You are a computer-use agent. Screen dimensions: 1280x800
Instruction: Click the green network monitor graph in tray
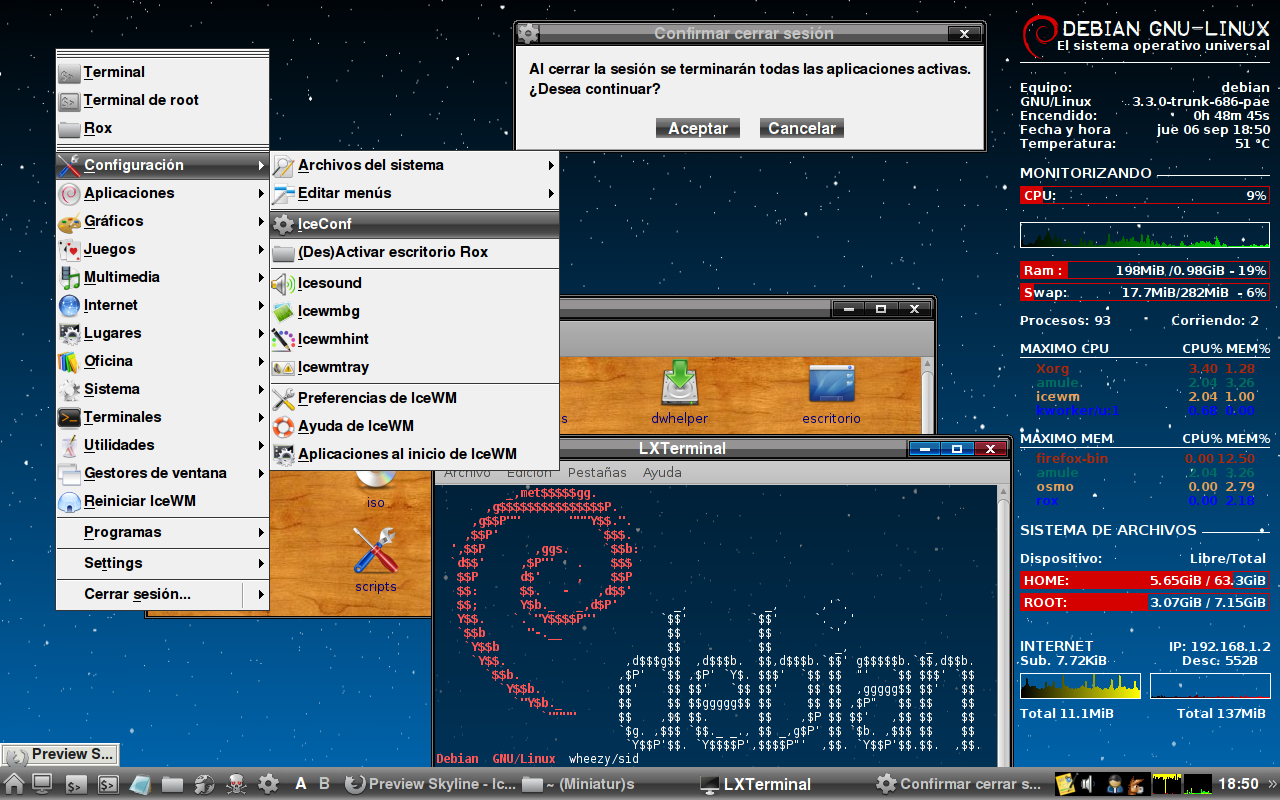coord(1198,784)
